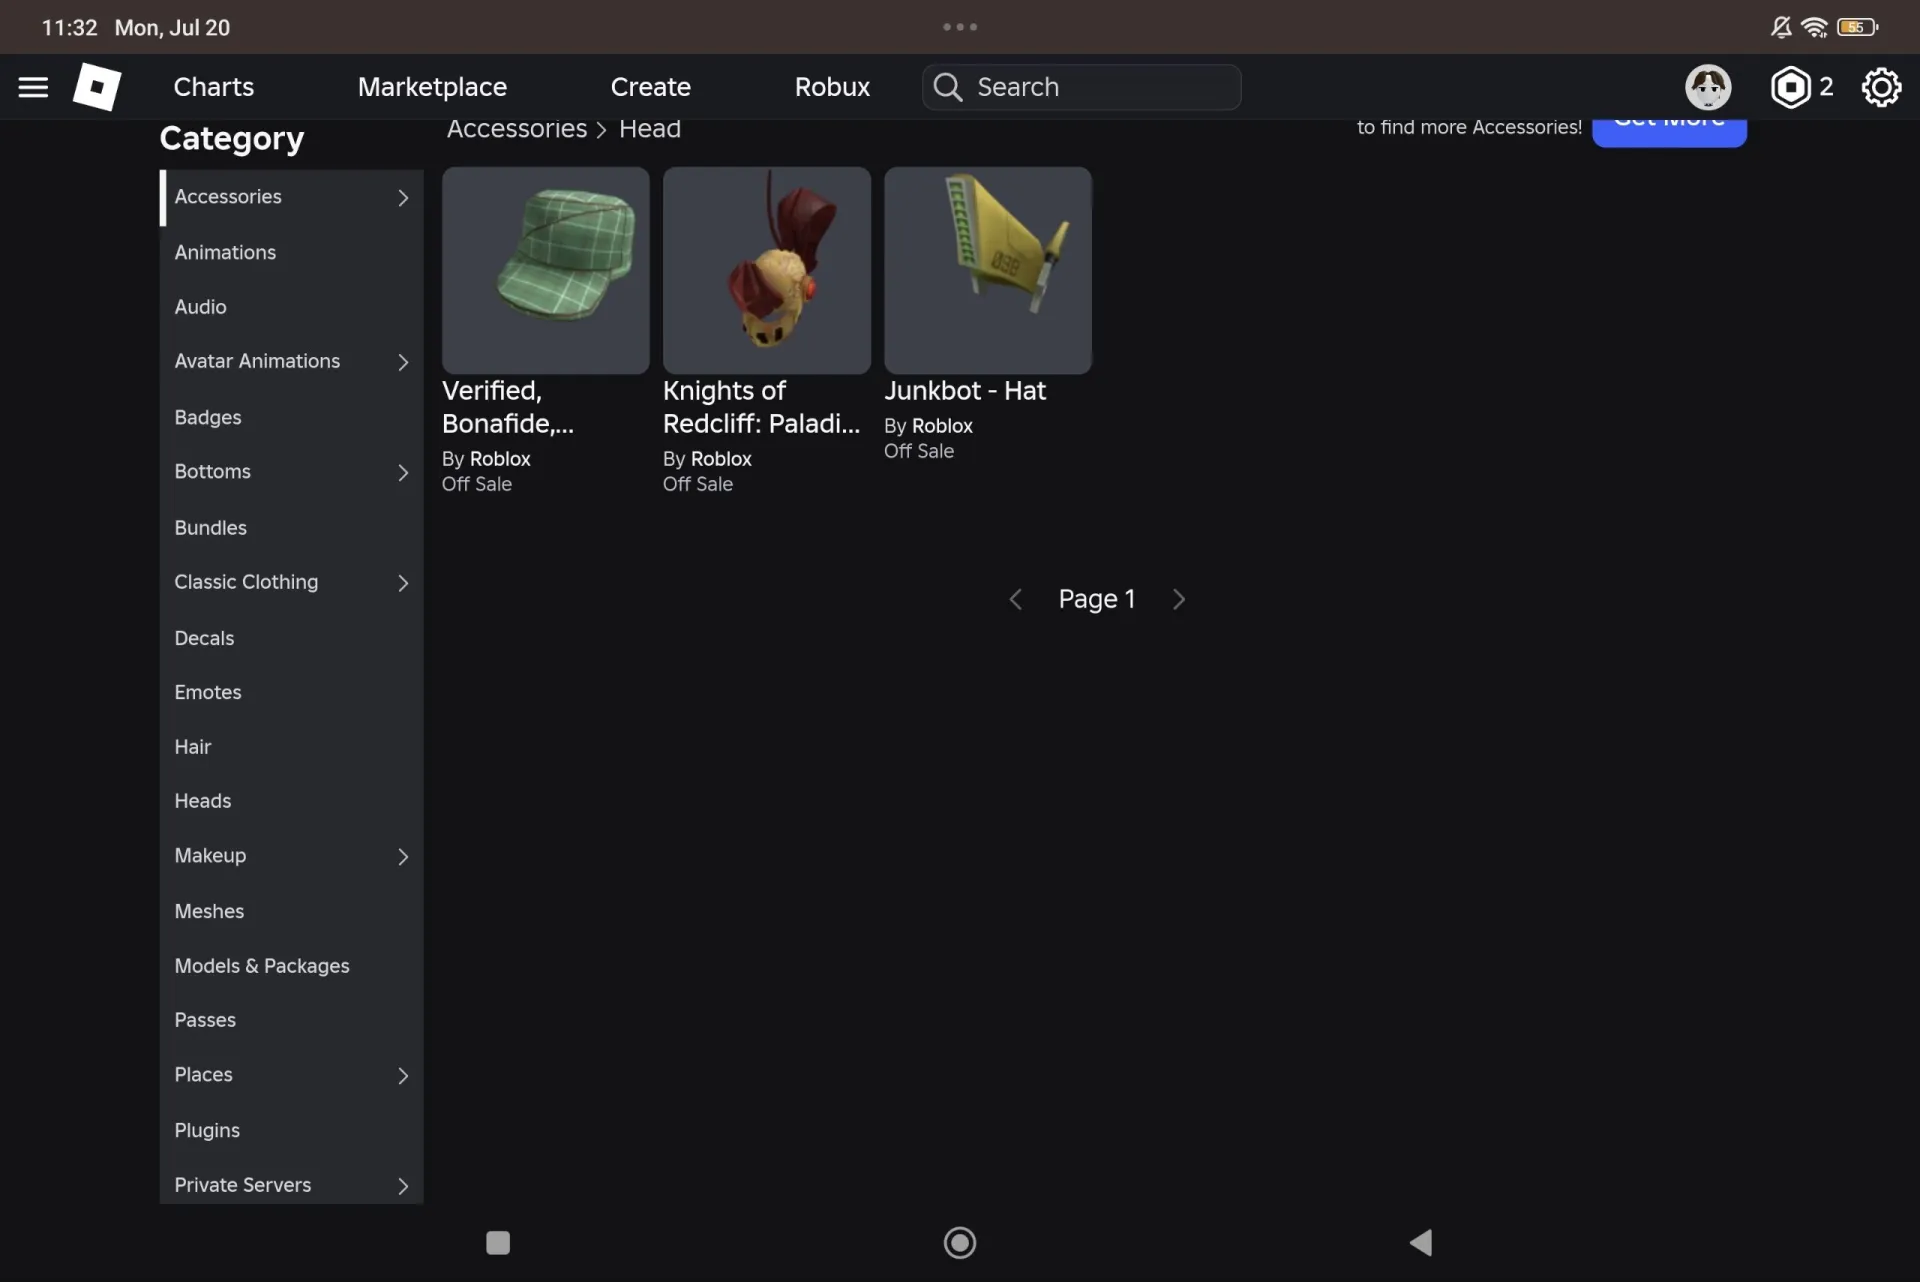Open the settings gear icon

1881,87
